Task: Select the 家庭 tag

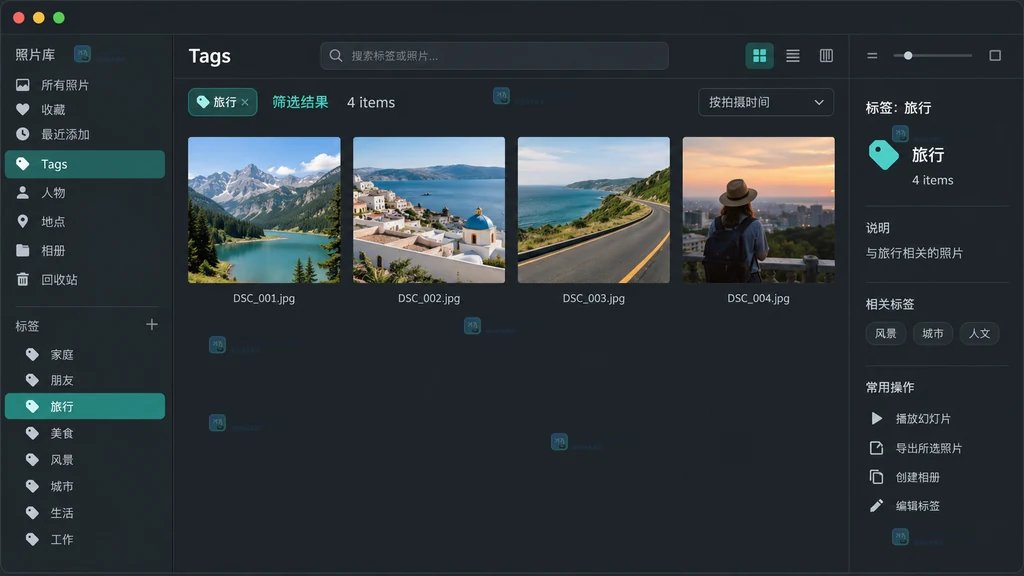Action: 85,355
